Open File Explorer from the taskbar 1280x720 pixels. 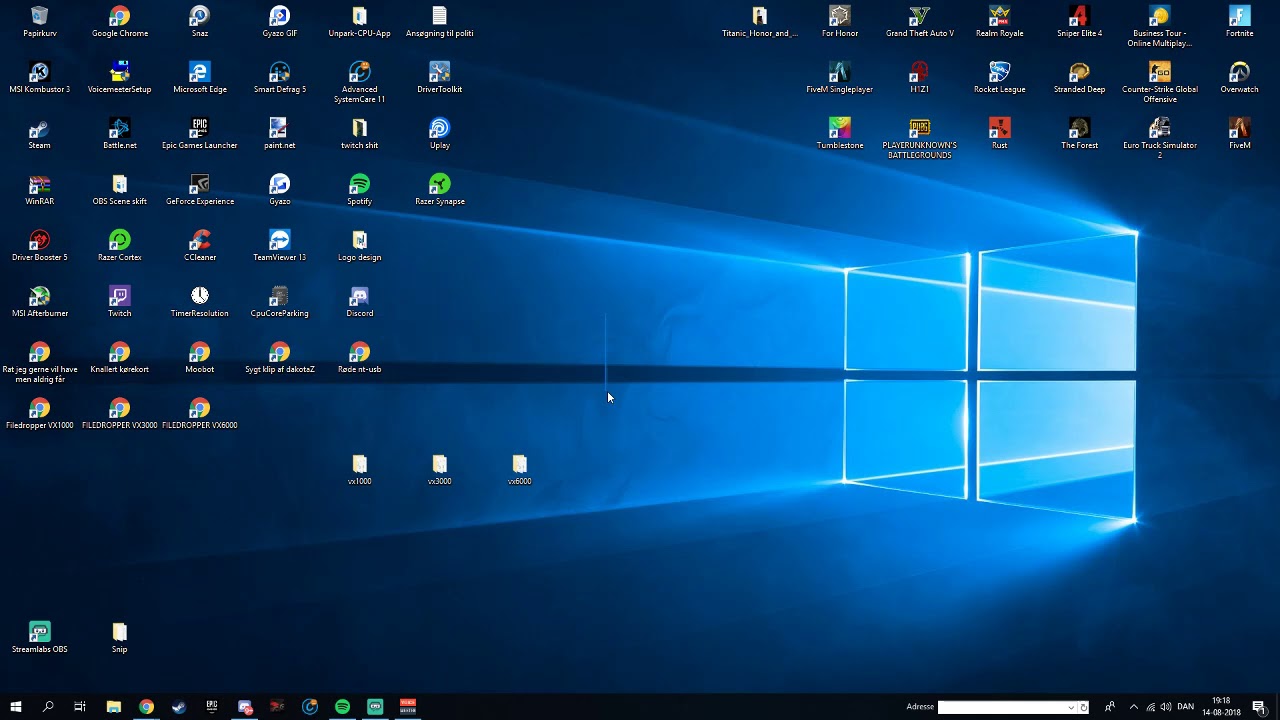pos(114,707)
